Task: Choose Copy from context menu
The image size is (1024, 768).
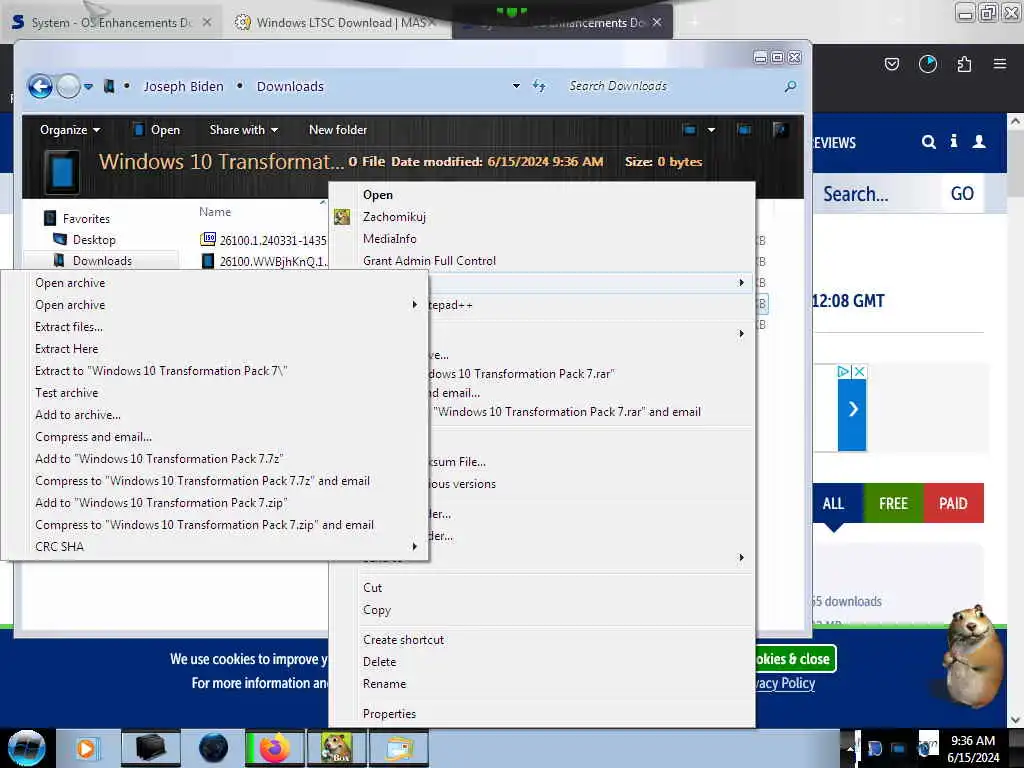Action: pos(541,610)
